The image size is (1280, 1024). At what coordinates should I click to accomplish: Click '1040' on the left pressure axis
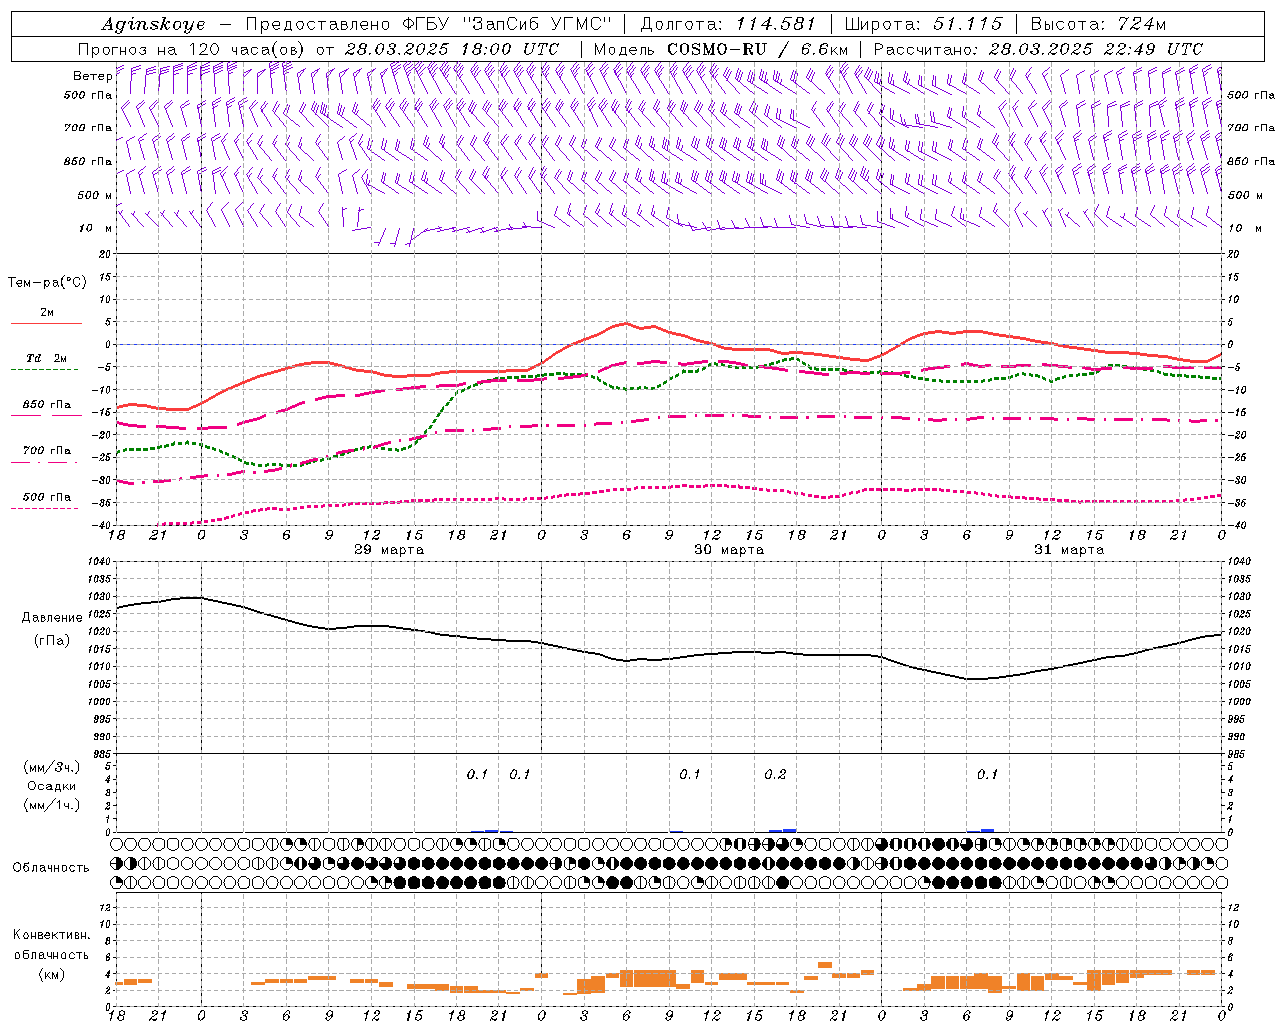coord(97,562)
